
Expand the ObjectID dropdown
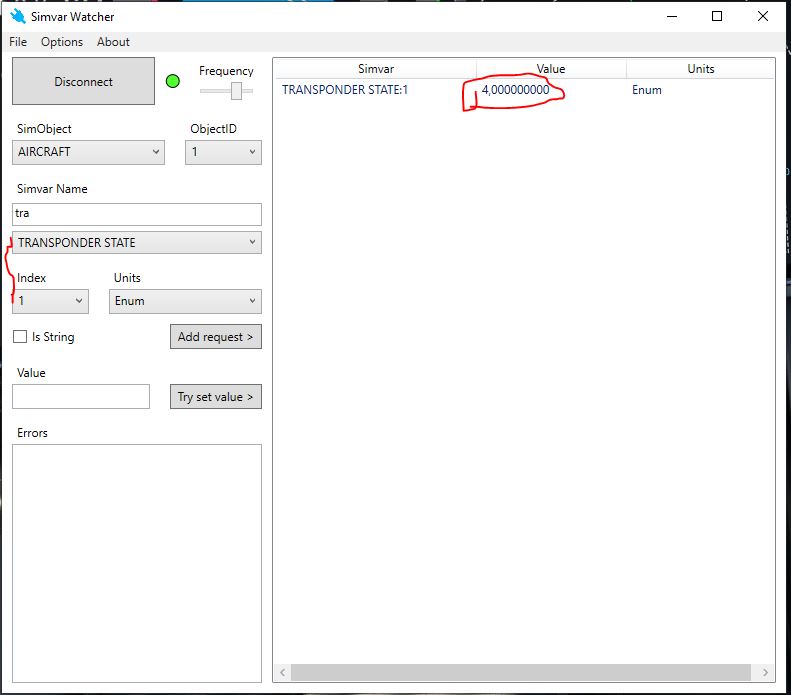(223, 152)
